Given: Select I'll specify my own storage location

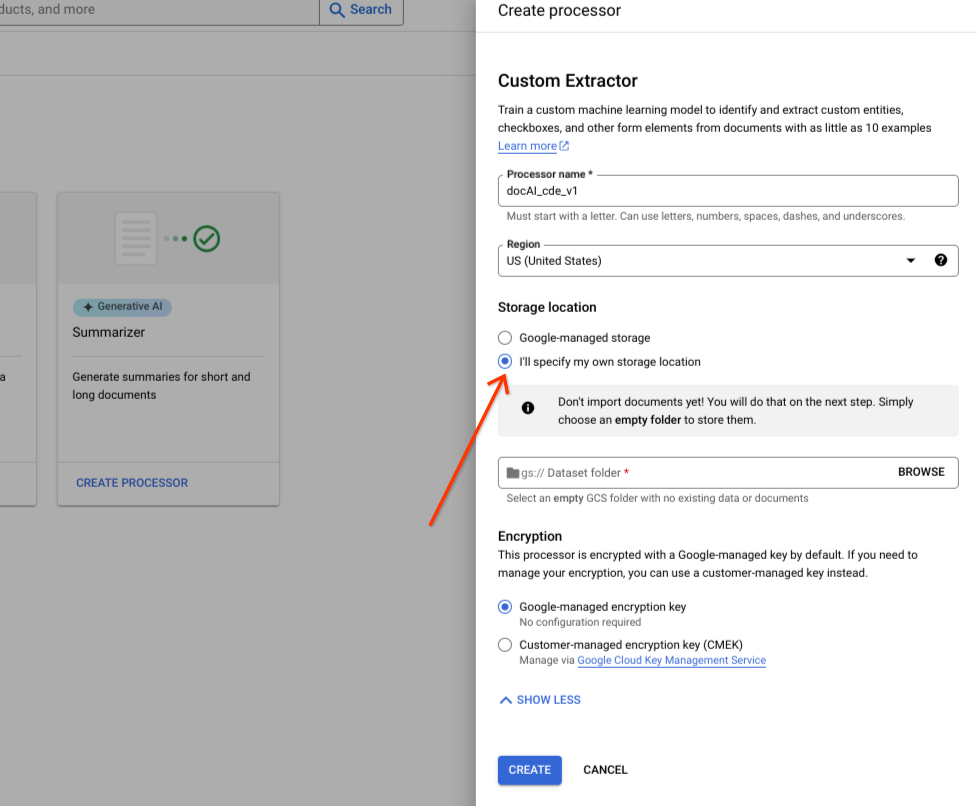Looking at the screenshot, I should [505, 362].
